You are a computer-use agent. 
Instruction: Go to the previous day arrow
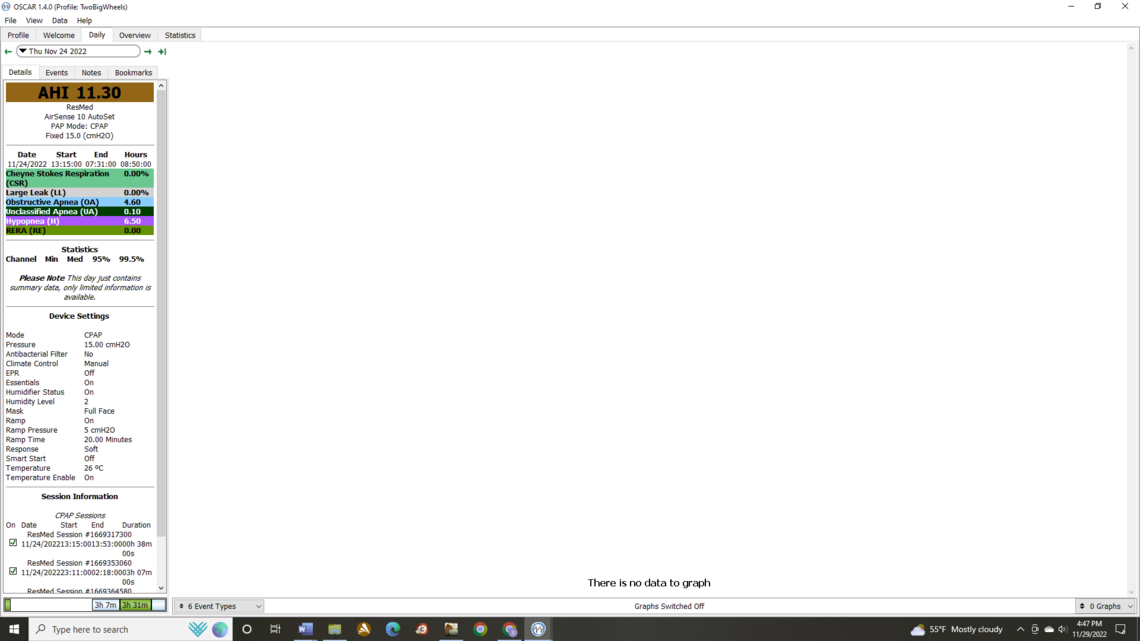coord(8,52)
